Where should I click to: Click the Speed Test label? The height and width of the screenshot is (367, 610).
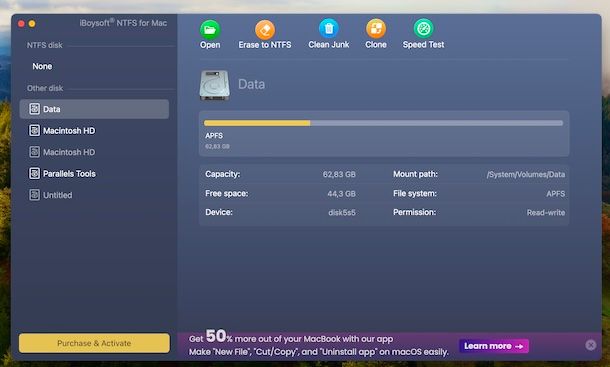(x=423, y=45)
